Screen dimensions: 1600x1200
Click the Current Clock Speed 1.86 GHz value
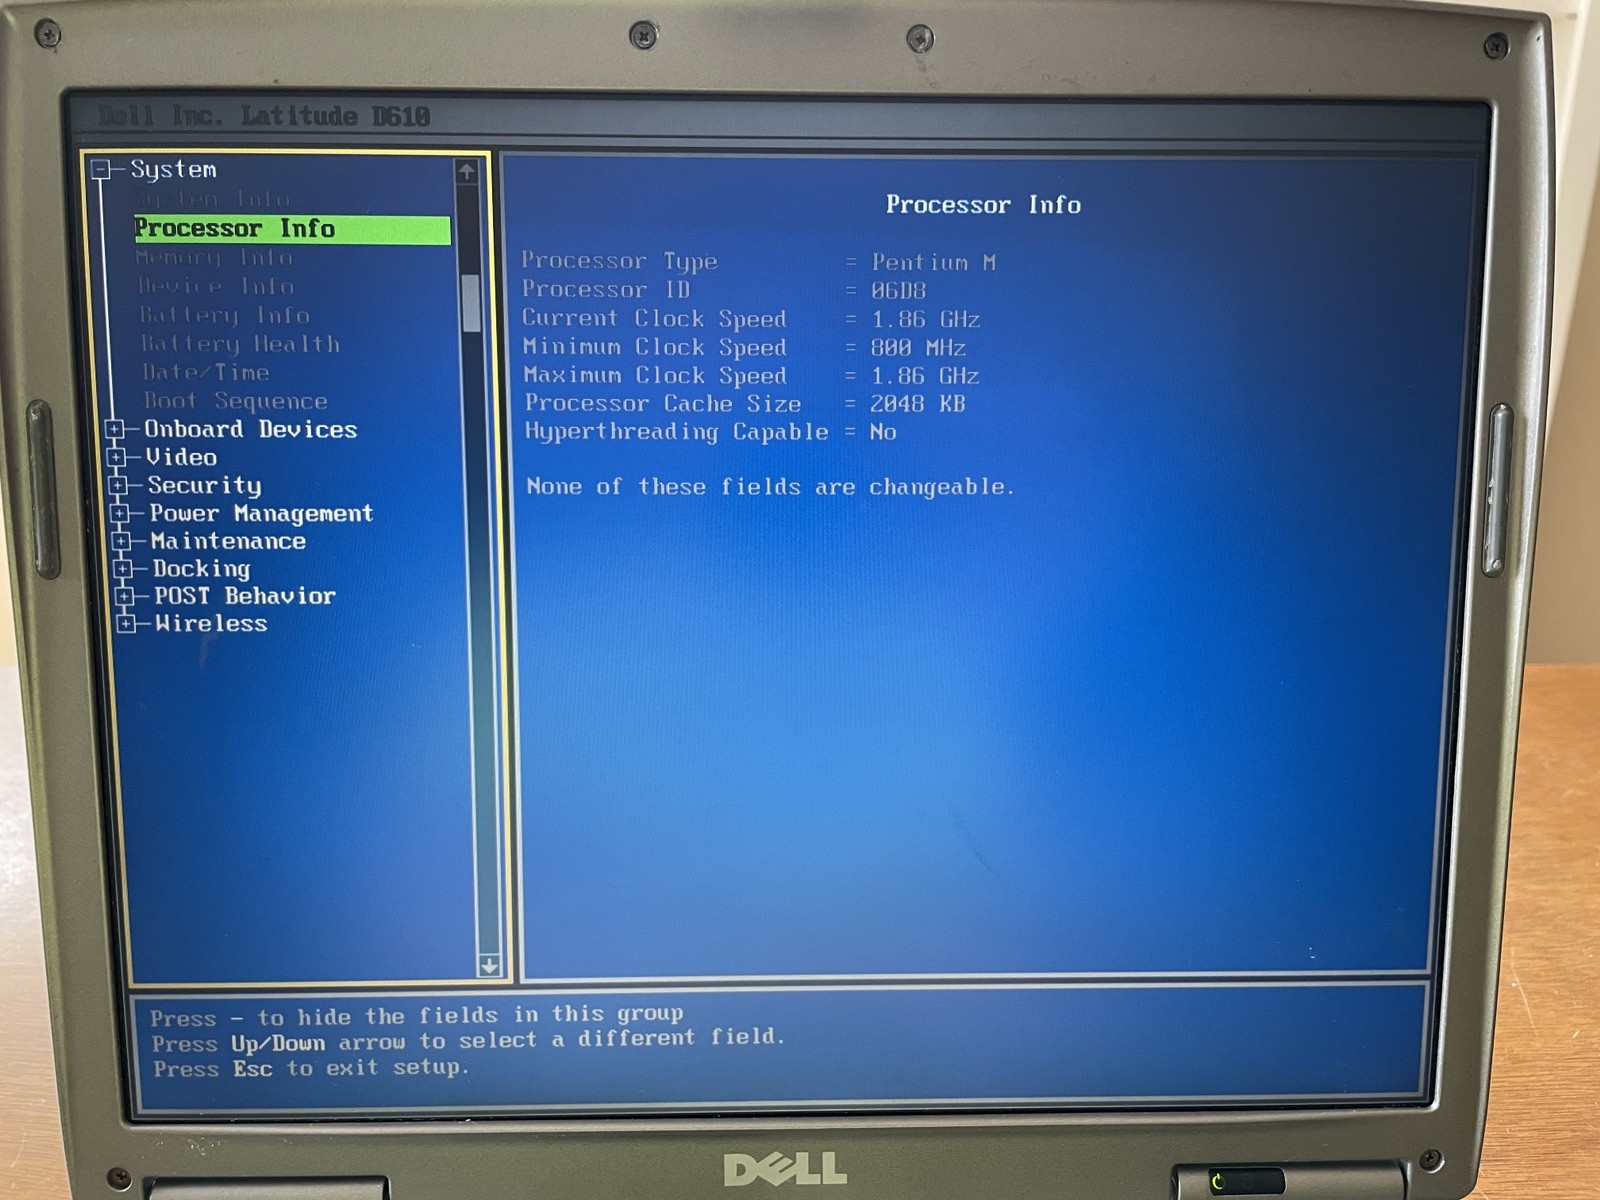[x=925, y=319]
